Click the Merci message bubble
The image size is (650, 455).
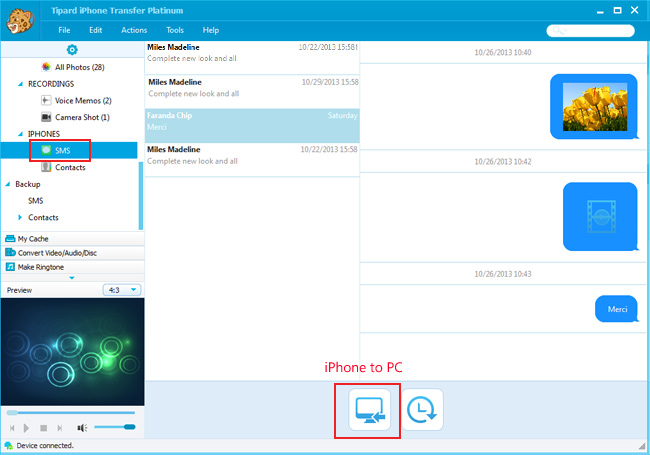[x=617, y=309]
